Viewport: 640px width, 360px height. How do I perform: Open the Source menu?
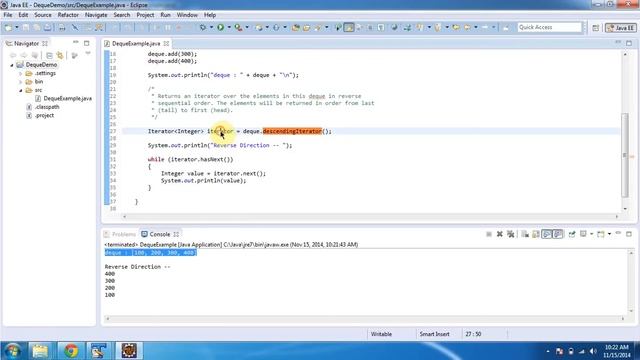(43, 15)
